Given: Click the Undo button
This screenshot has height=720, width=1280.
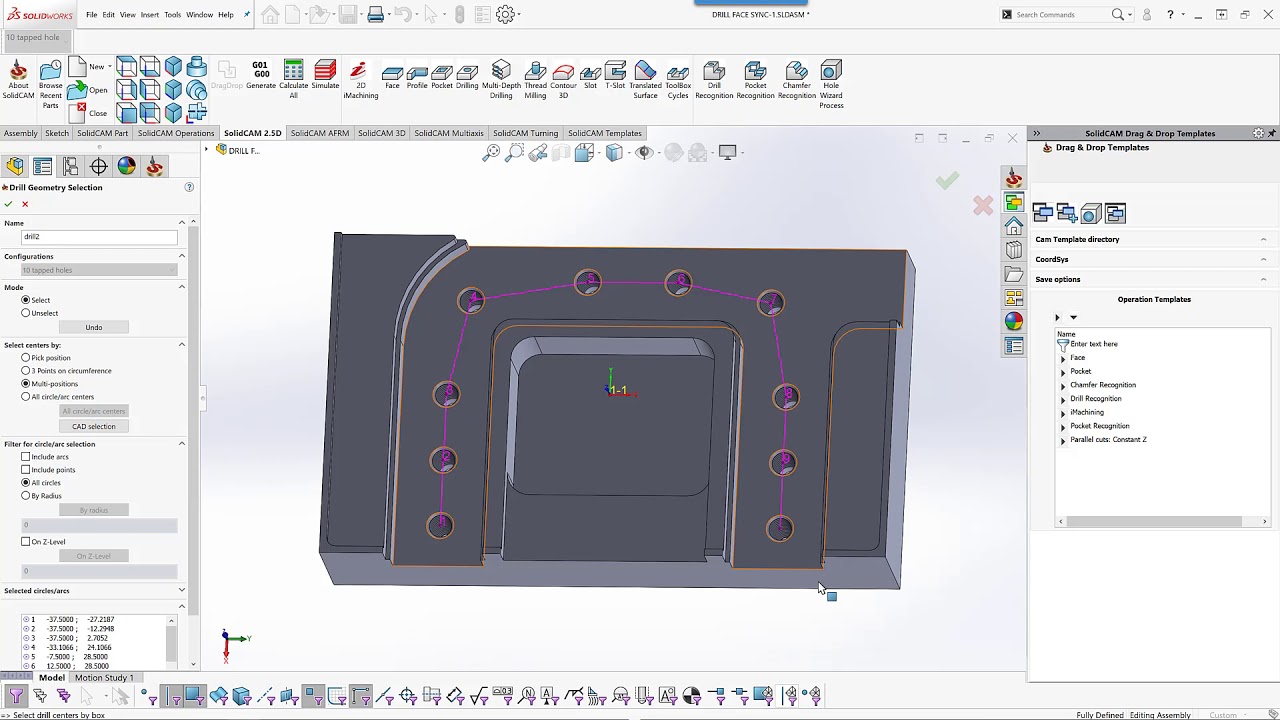Looking at the screenshot, I should tap(94, 327).
